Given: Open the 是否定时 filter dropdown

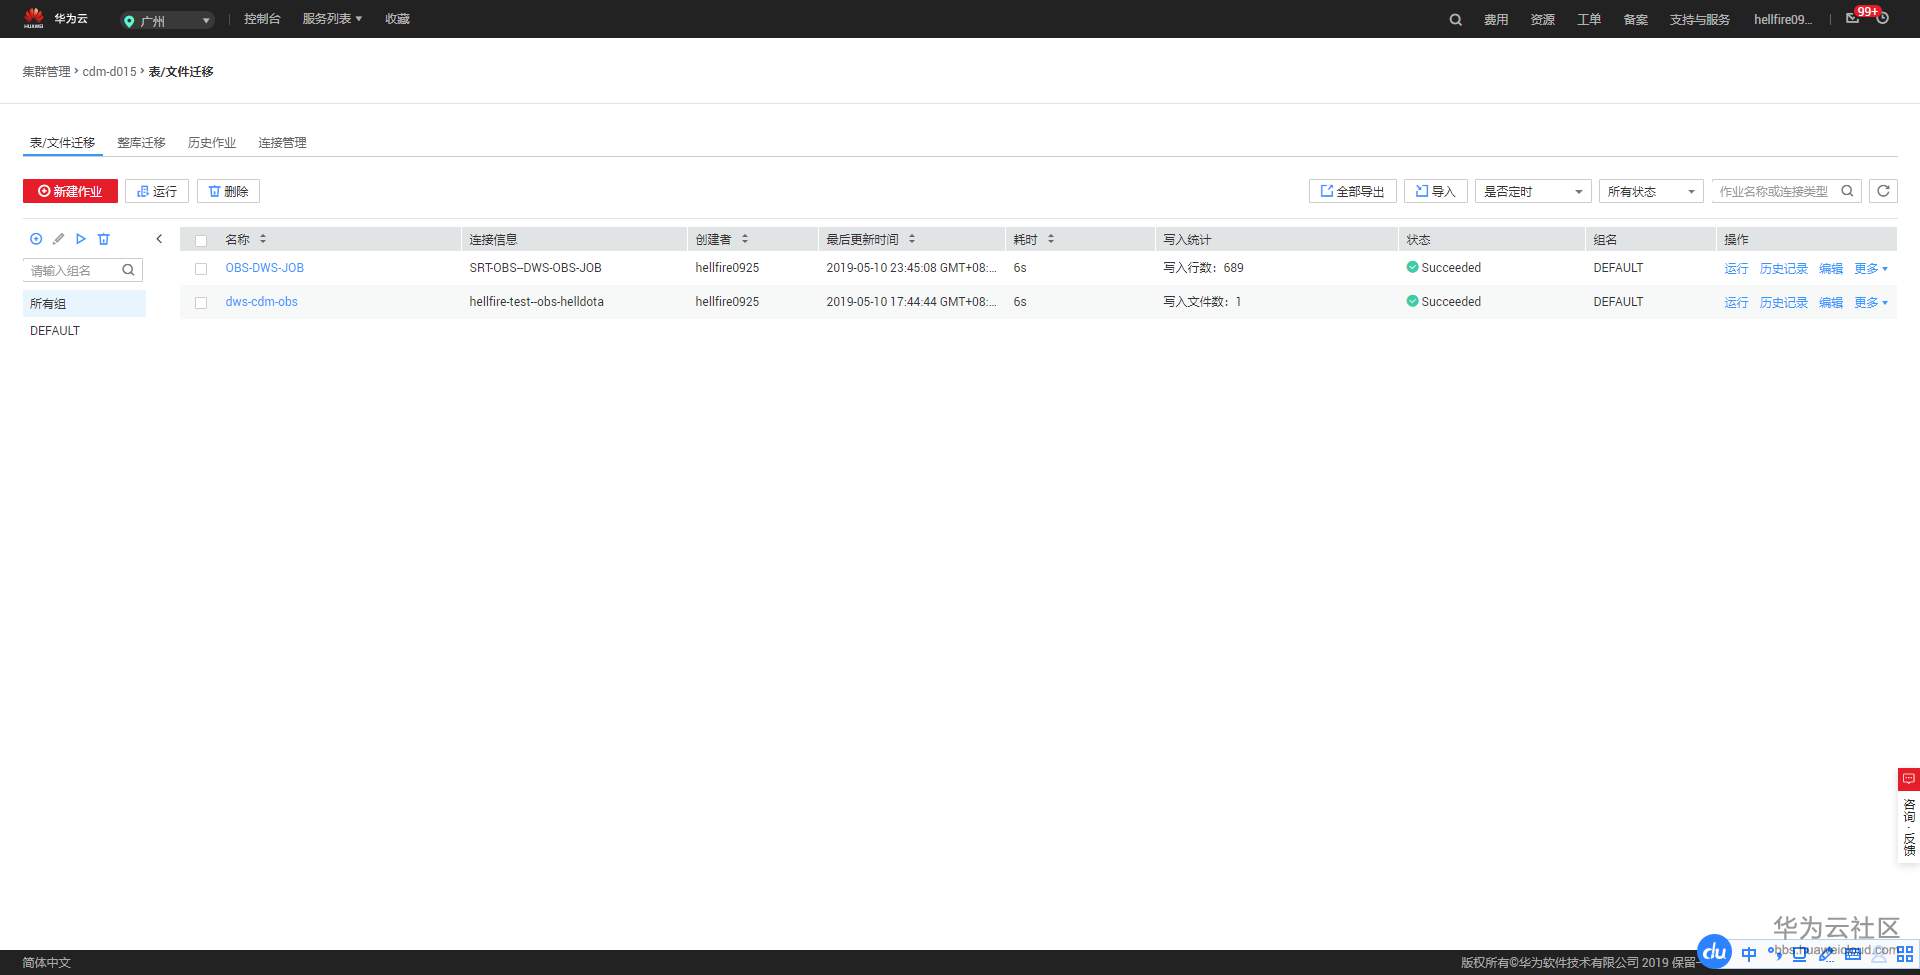Looking at the screenshot, I should pos(1533,191).
